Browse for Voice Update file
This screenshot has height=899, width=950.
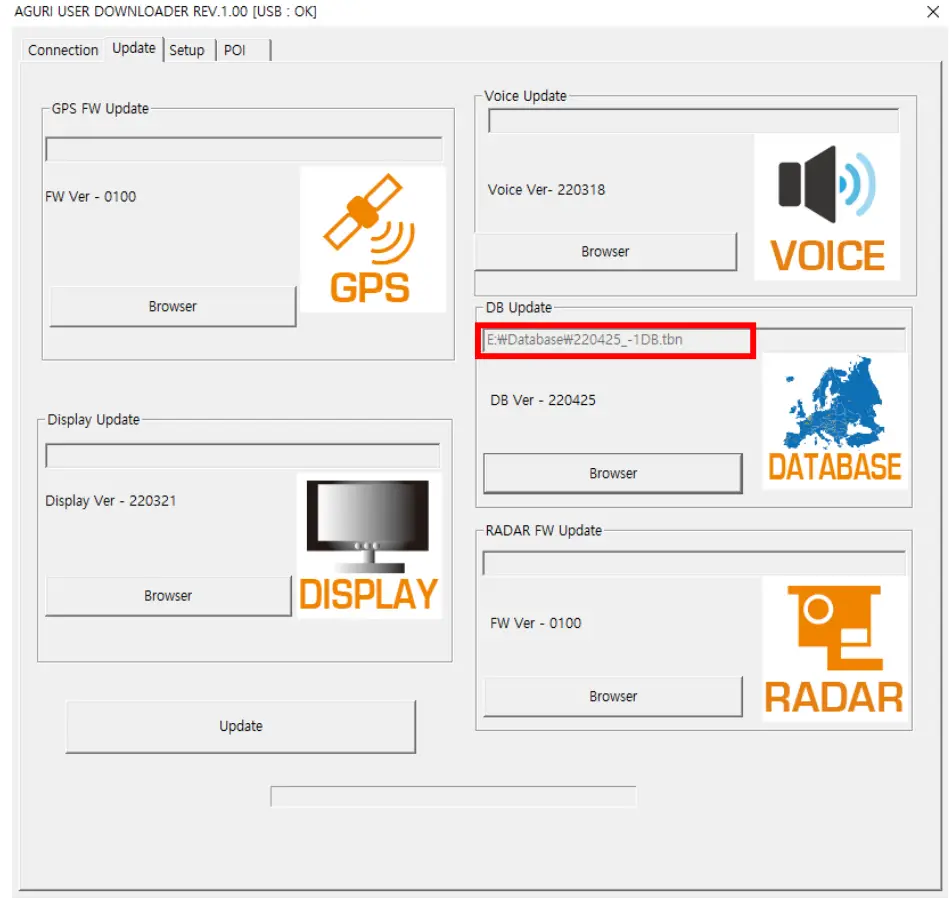(x=605, y=251)
